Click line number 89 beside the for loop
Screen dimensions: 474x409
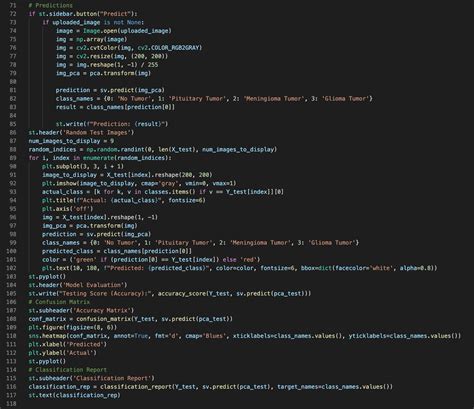13,158
